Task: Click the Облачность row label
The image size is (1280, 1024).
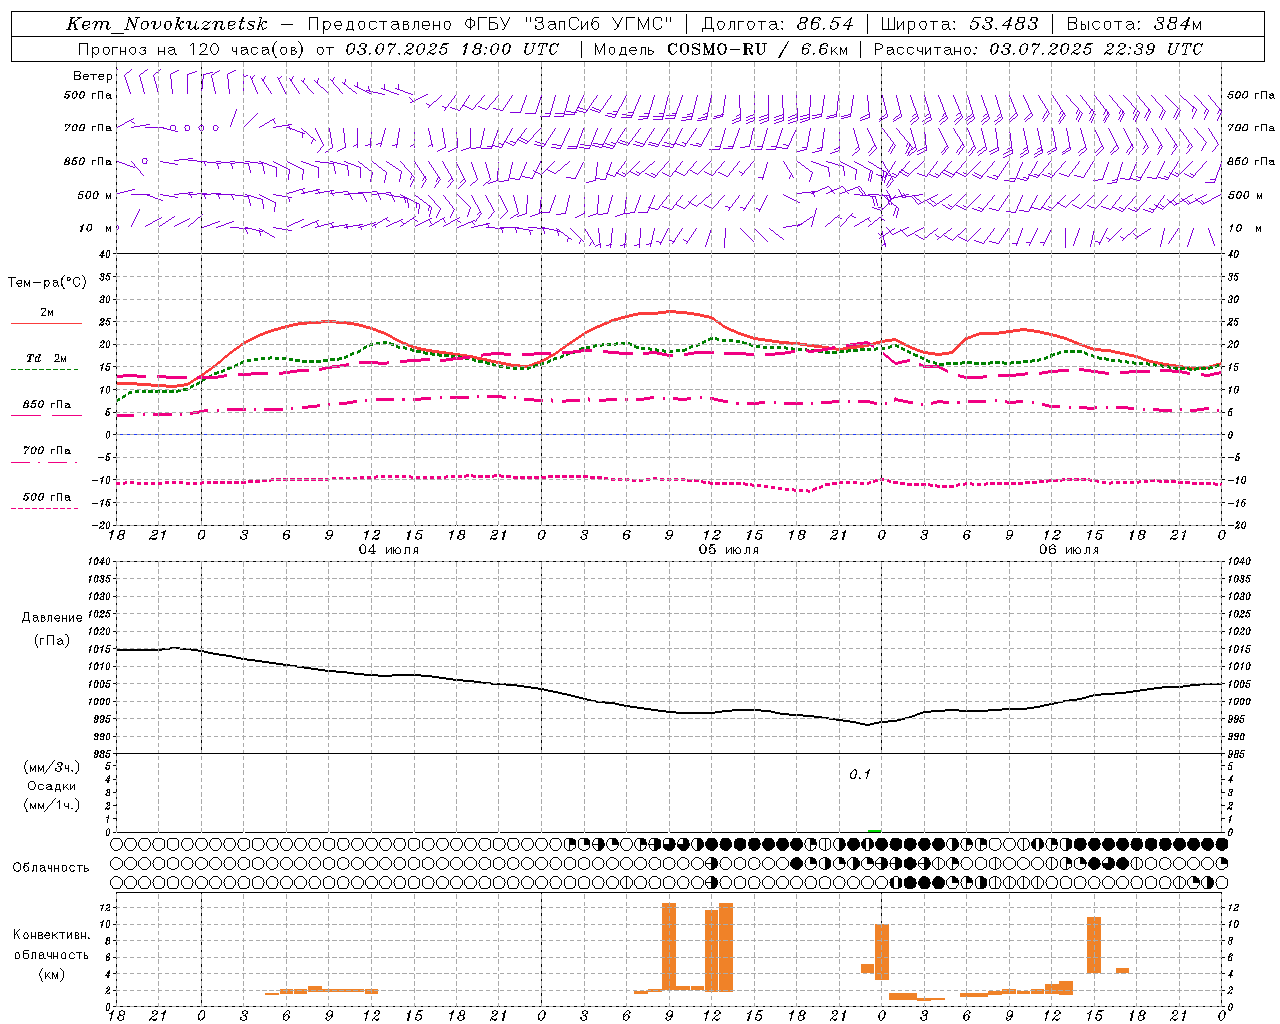Action: coord(51,867)
